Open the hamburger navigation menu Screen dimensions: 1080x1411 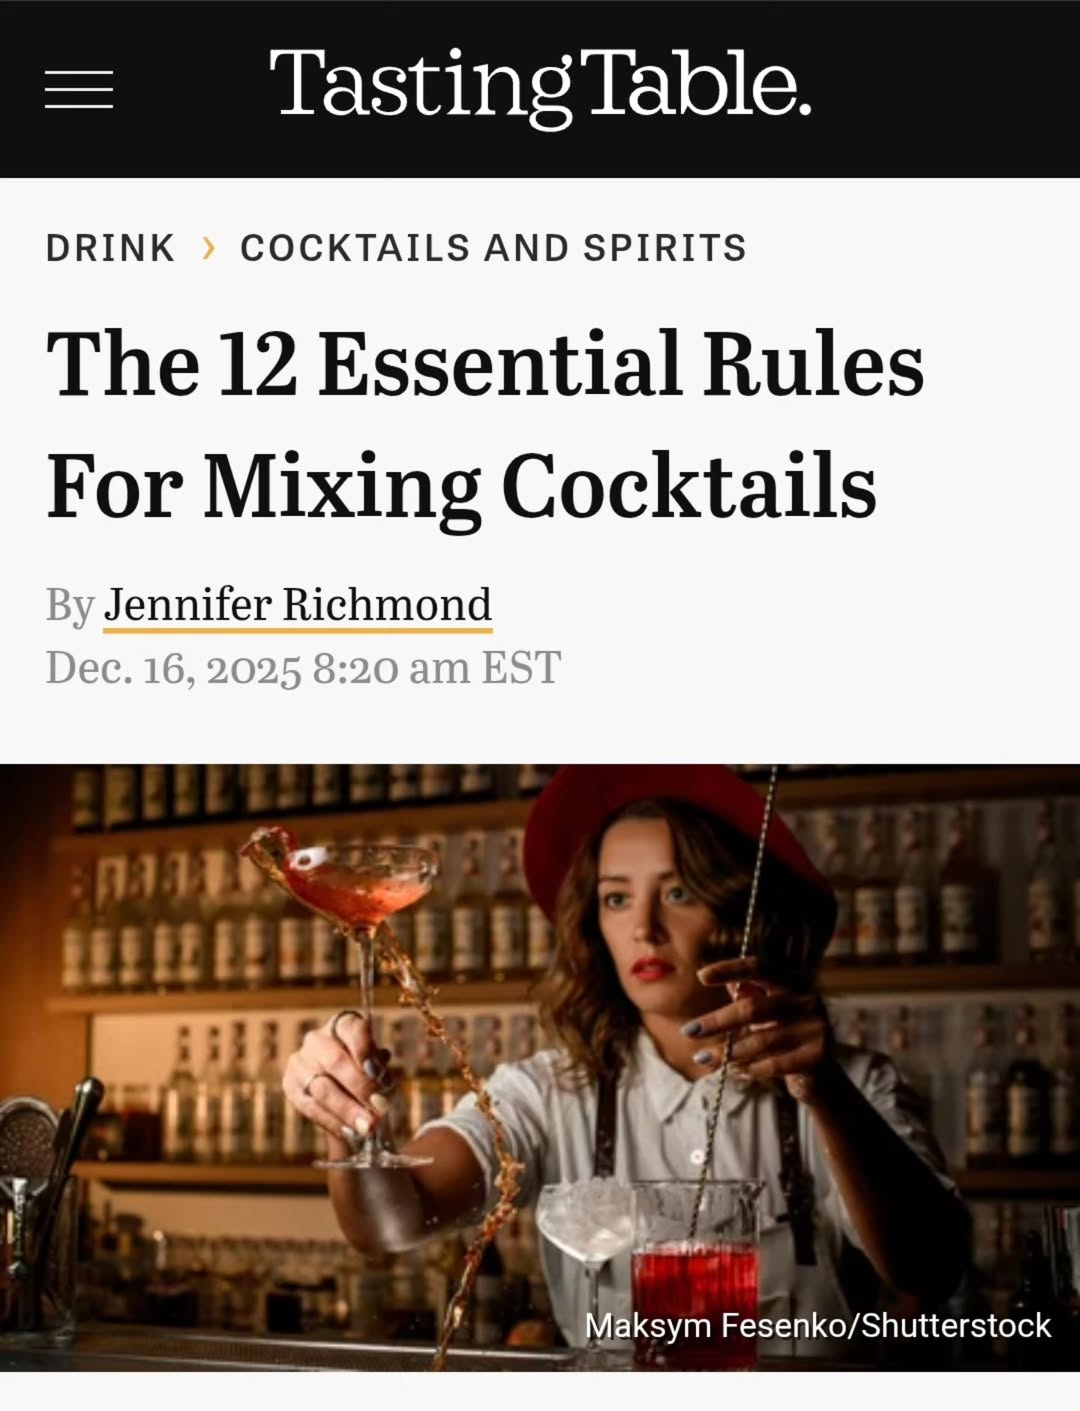(x=79, y=90)
